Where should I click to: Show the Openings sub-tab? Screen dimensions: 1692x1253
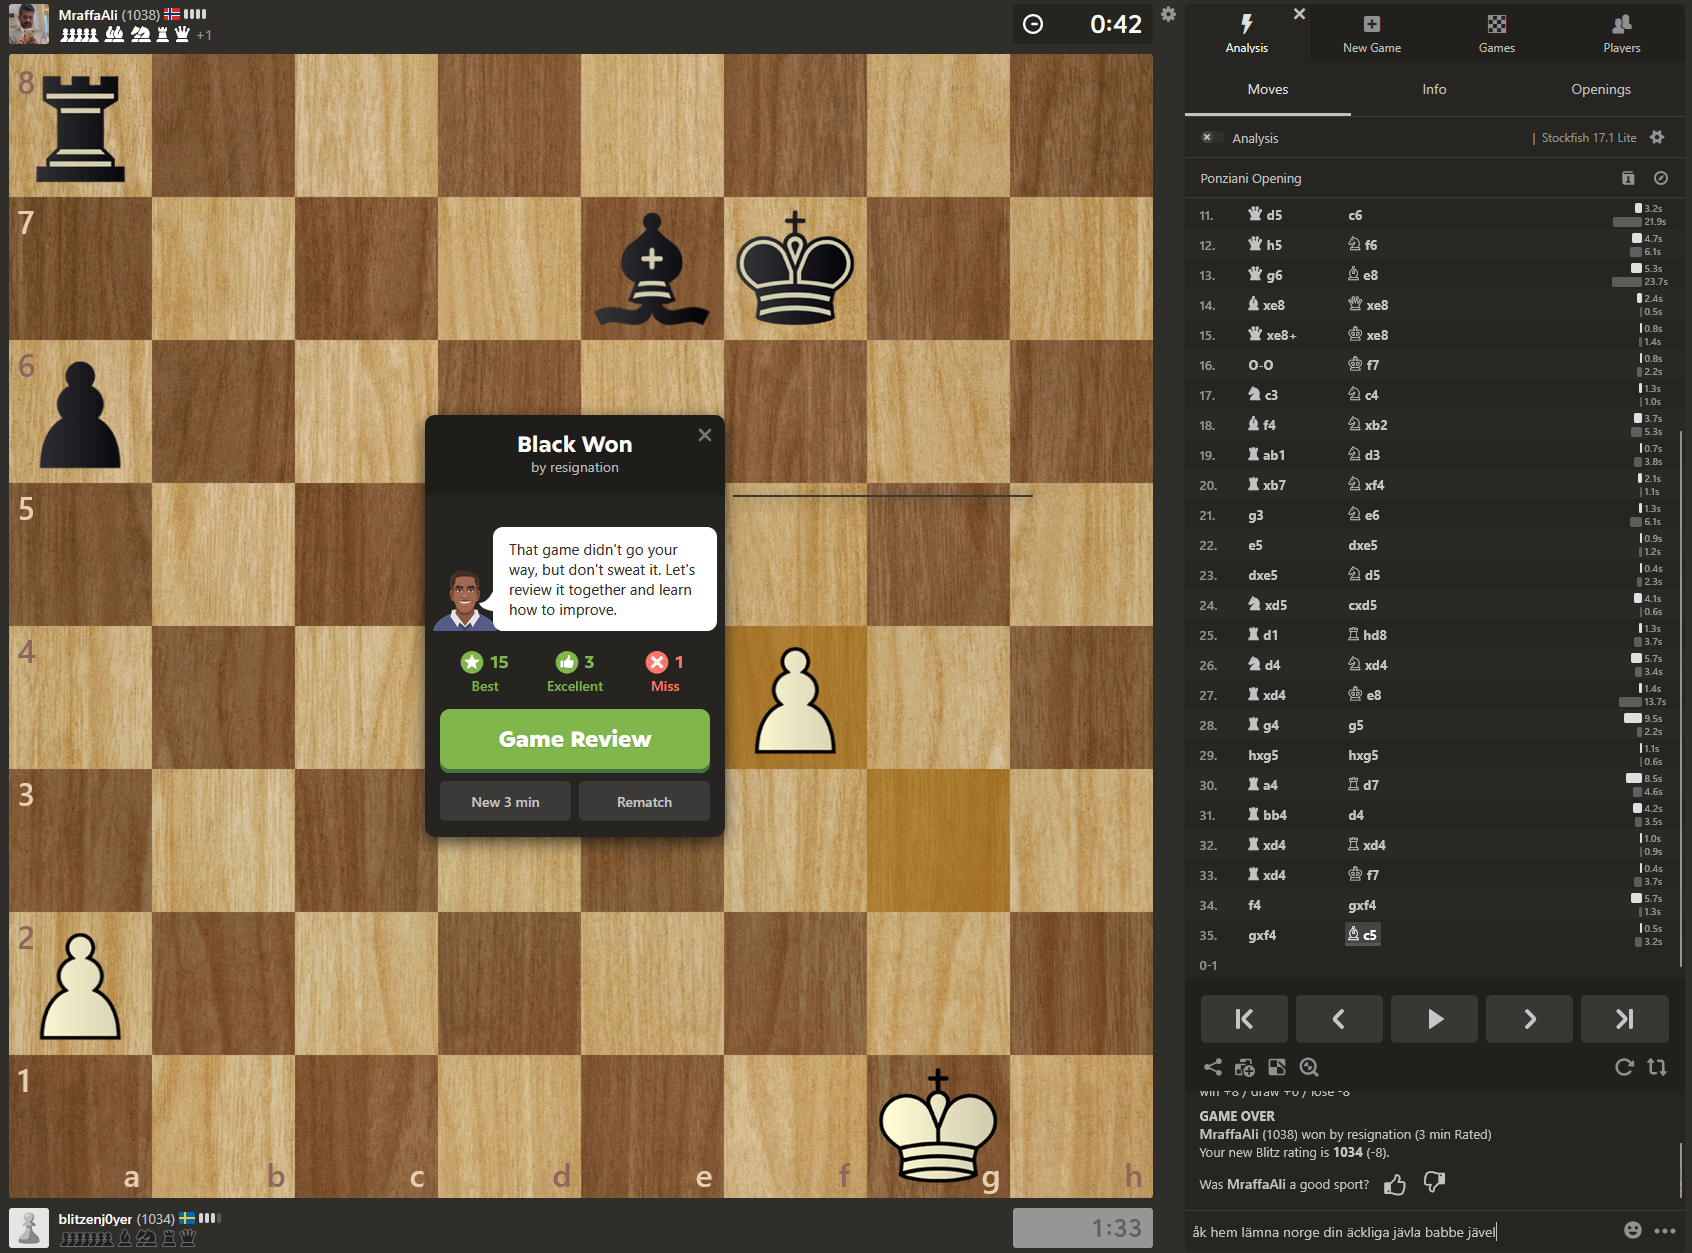click(x=1601, y=89)
